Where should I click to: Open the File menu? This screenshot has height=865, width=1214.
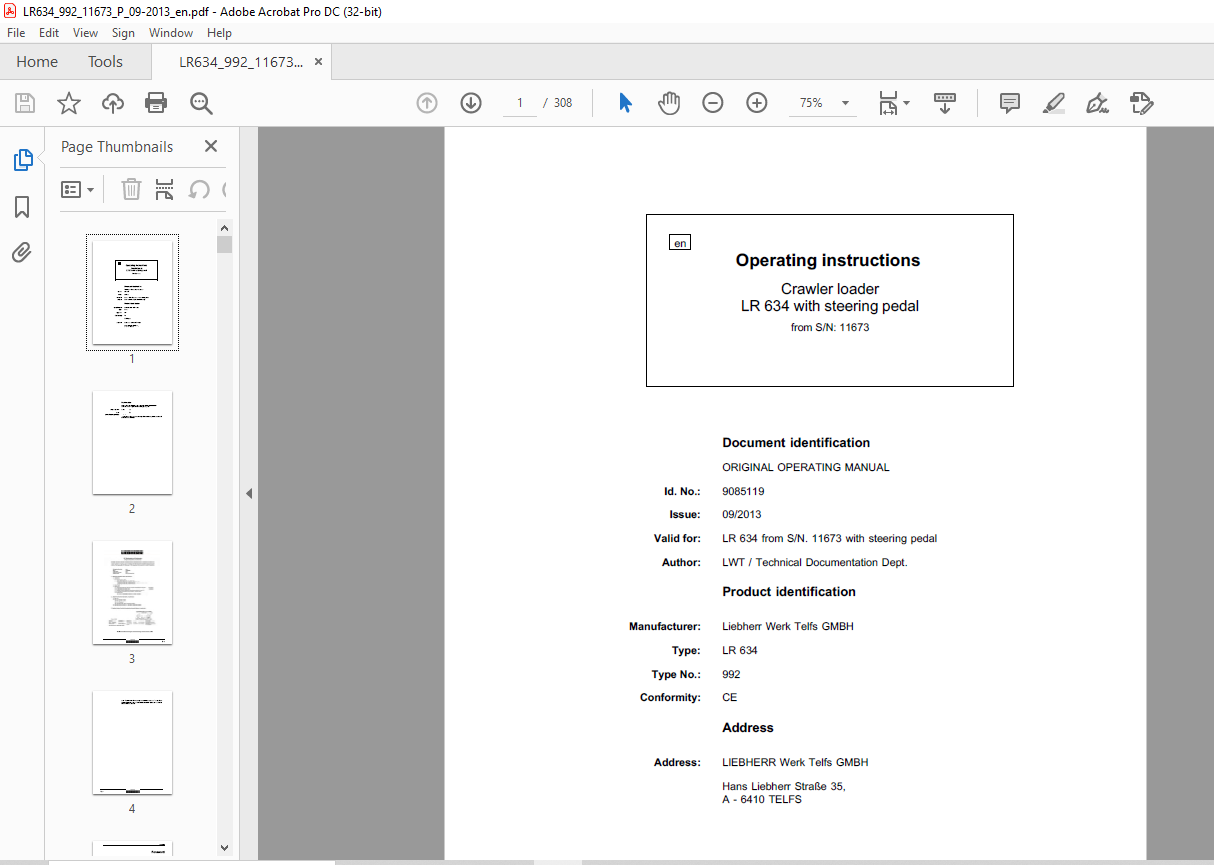pyautogui.click(x=16, y=33)
